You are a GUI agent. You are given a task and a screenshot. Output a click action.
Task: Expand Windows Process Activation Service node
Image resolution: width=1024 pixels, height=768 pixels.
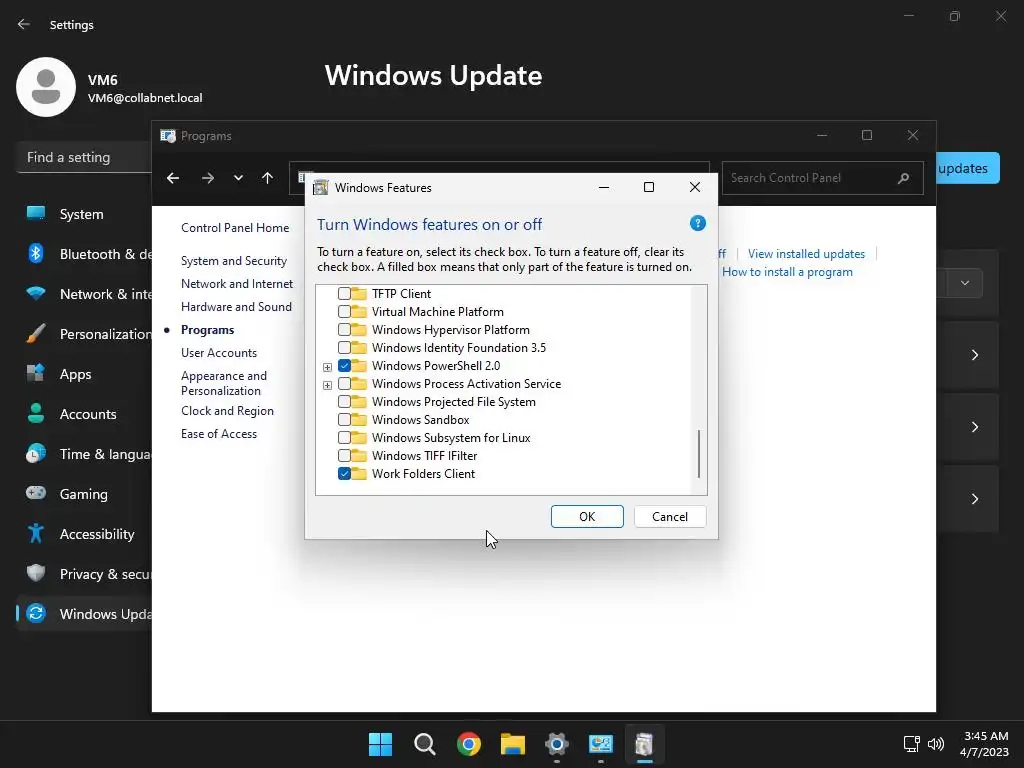pyautogui.click(x=327, y=385)
